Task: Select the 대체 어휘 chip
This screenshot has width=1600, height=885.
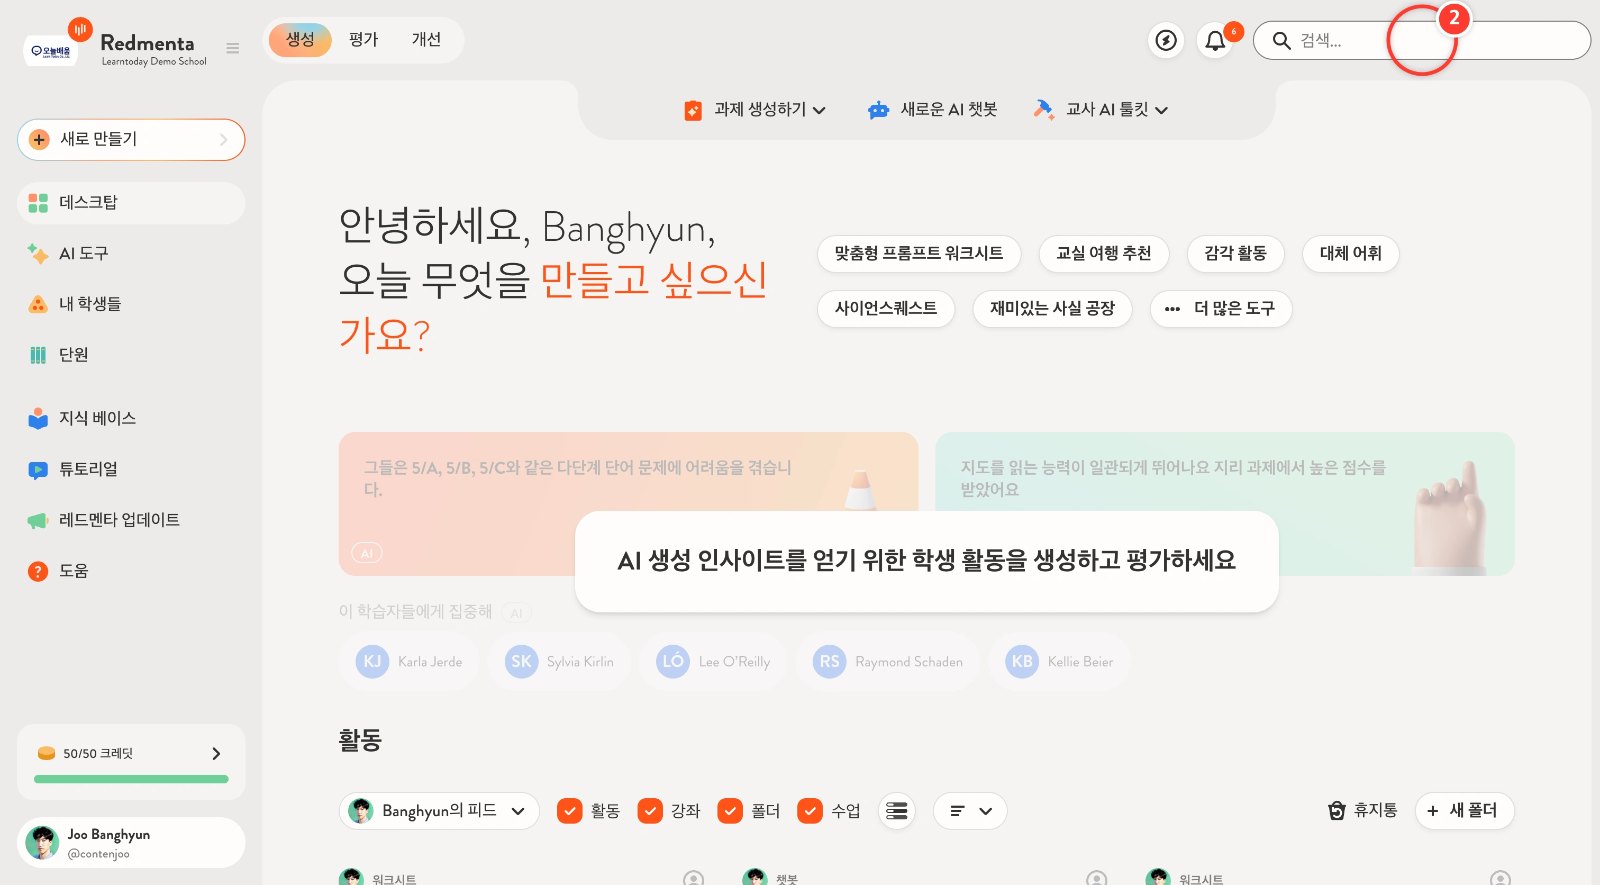Action: click(x=1351, y=254)
